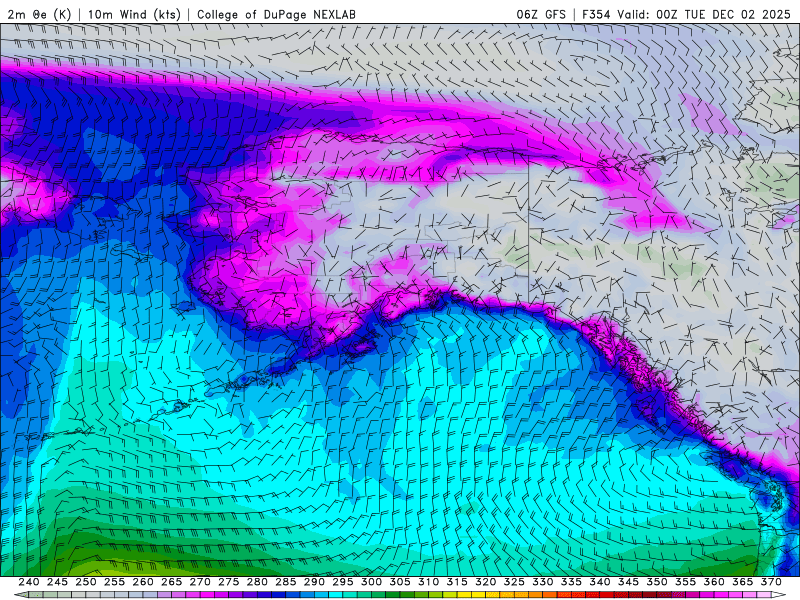Click the "2m θe (K)" title text
The height and width of the screenshot is (600, 800).
pos(39,14)
